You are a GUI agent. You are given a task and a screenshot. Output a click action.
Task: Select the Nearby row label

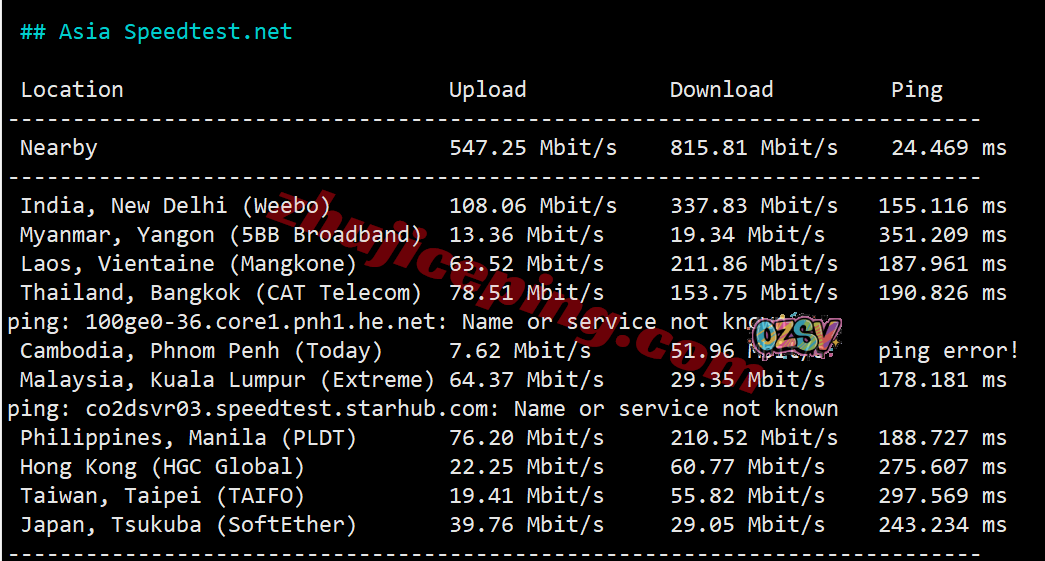click(59, 148)
